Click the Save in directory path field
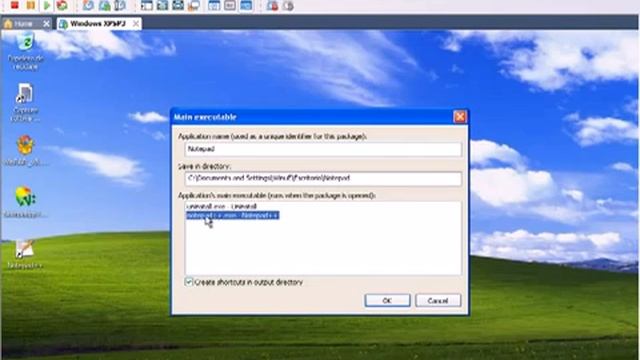The image size is (640, 360). coord(323,178)
